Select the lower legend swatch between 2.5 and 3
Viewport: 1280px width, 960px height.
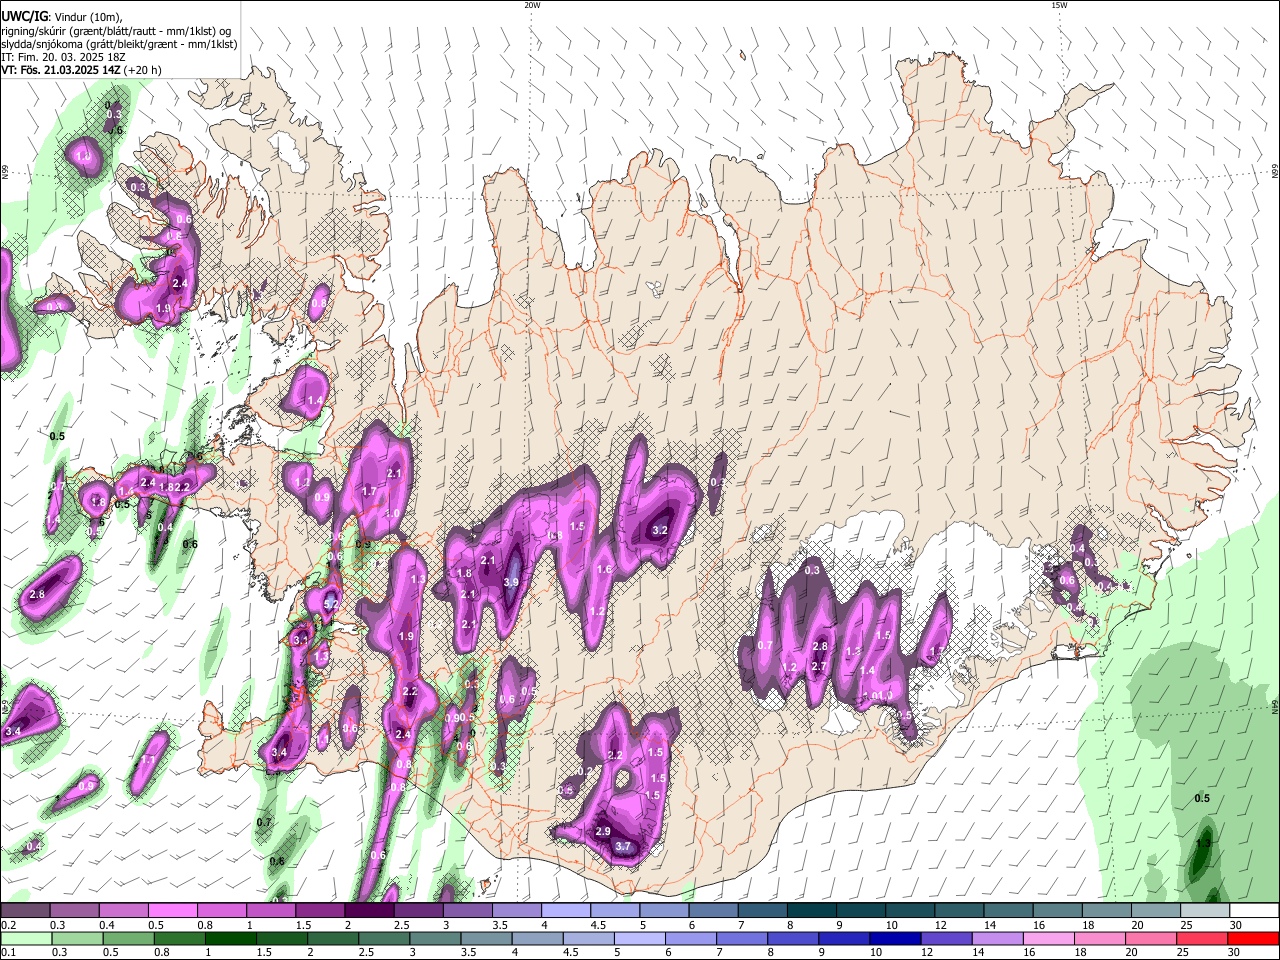[382, 939]
